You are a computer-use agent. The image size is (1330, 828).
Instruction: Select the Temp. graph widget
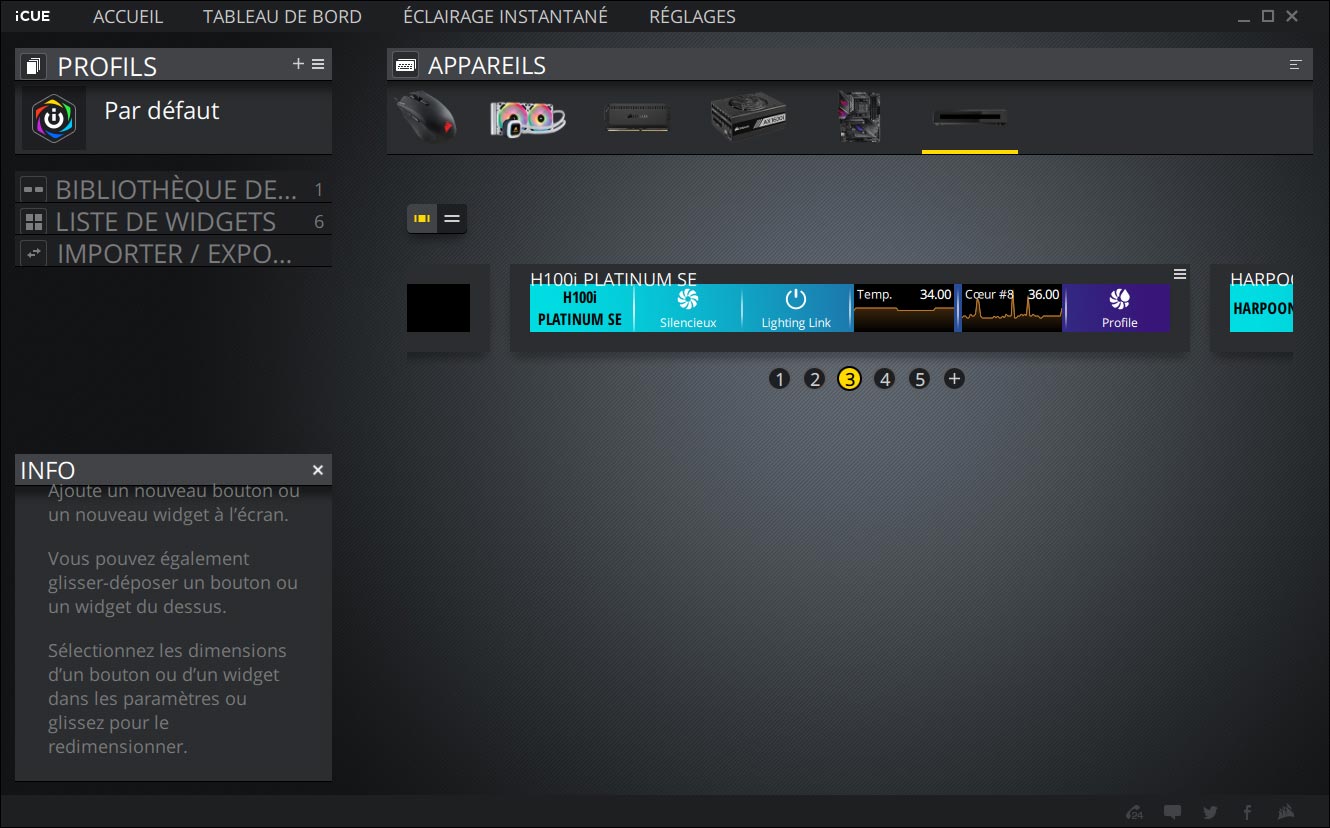904,308
